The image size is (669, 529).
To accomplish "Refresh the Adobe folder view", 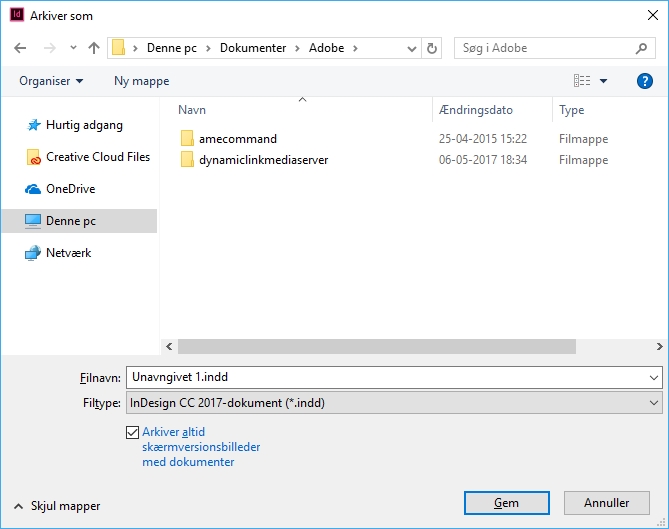I will pyautogui.click(x=431, y=48).
